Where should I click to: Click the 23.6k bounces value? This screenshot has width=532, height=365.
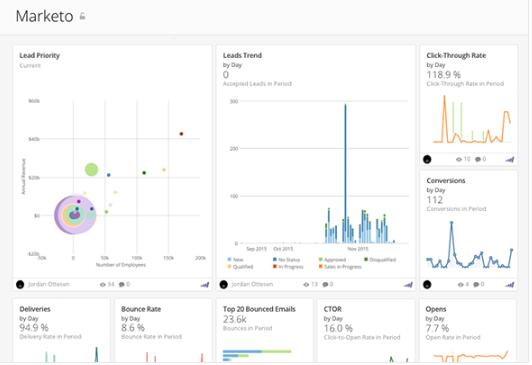235,319
